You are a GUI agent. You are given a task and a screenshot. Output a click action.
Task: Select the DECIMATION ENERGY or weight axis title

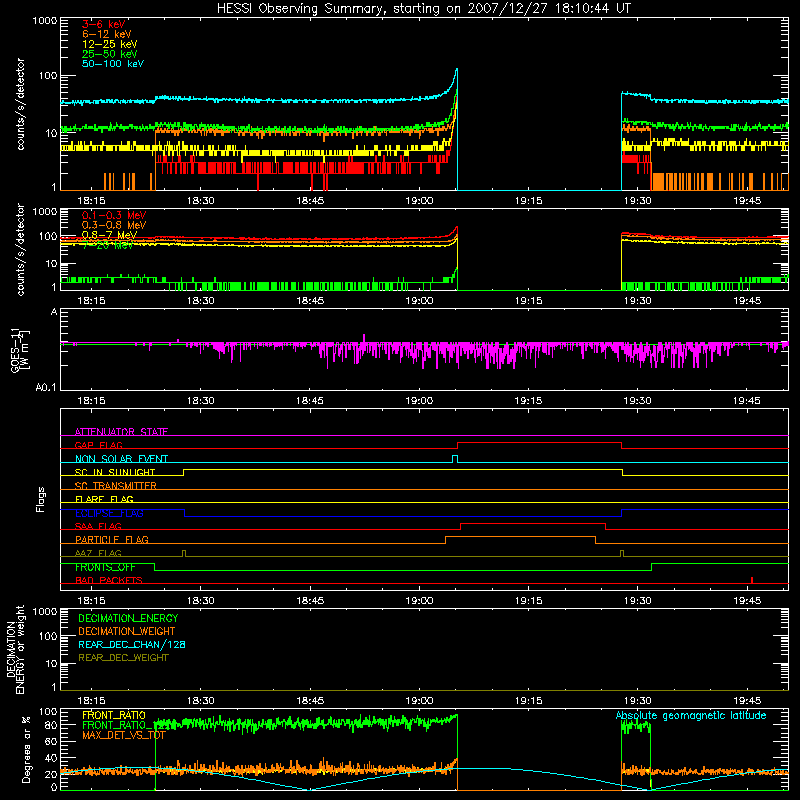tap(15, 649)
